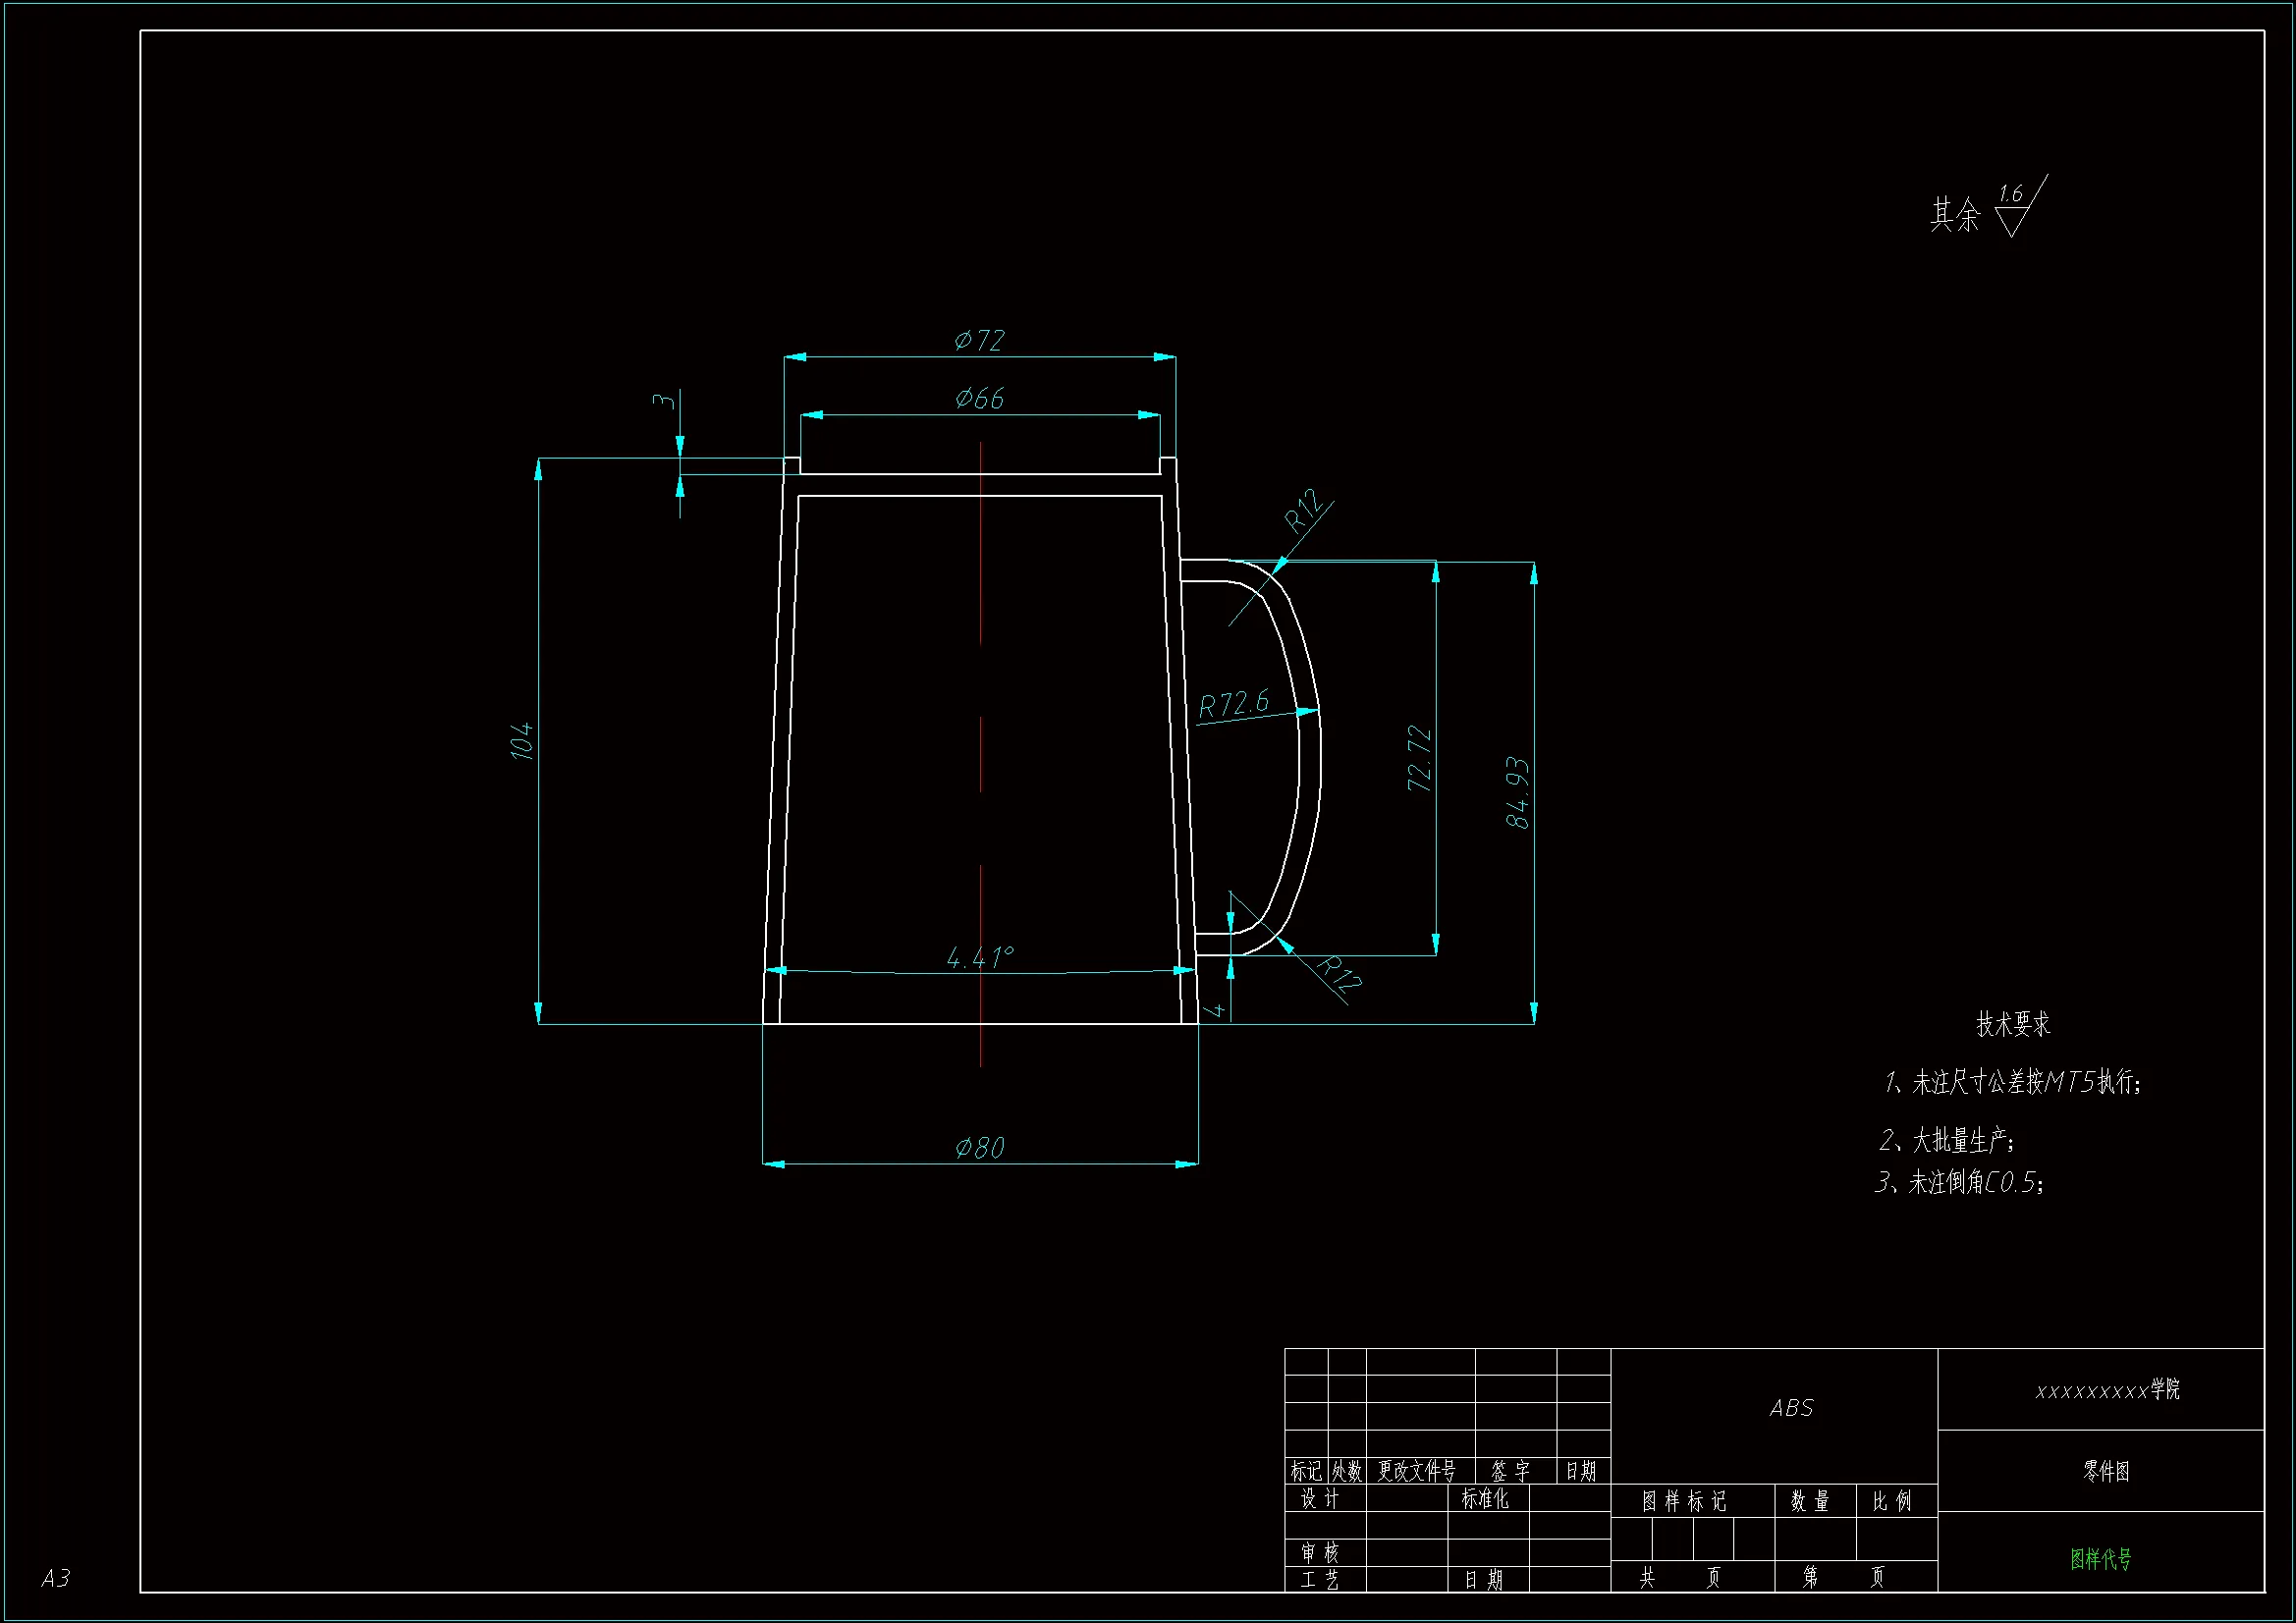Click the R72.6 handle radius label
The height and width of the screenshot is (1623, 2296).
(1233, 704)
